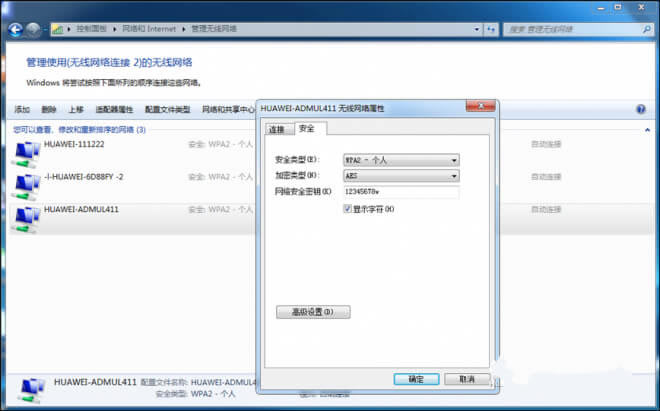Image resolution: width=660 pixels, height=411 pixels.
Task: Select the -I-HUAWEI-6D88FY -2 network name
Action: pos(83,176)
